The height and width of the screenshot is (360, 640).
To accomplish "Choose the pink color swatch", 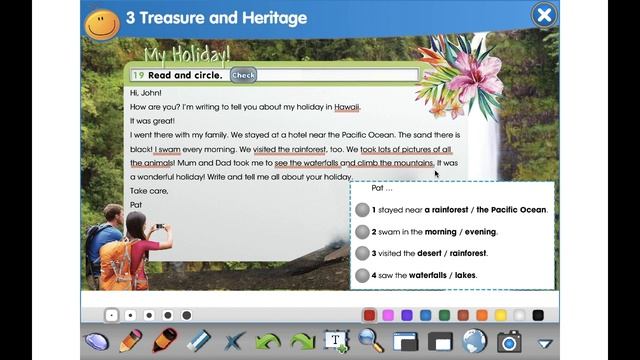I will pos(388,315).
